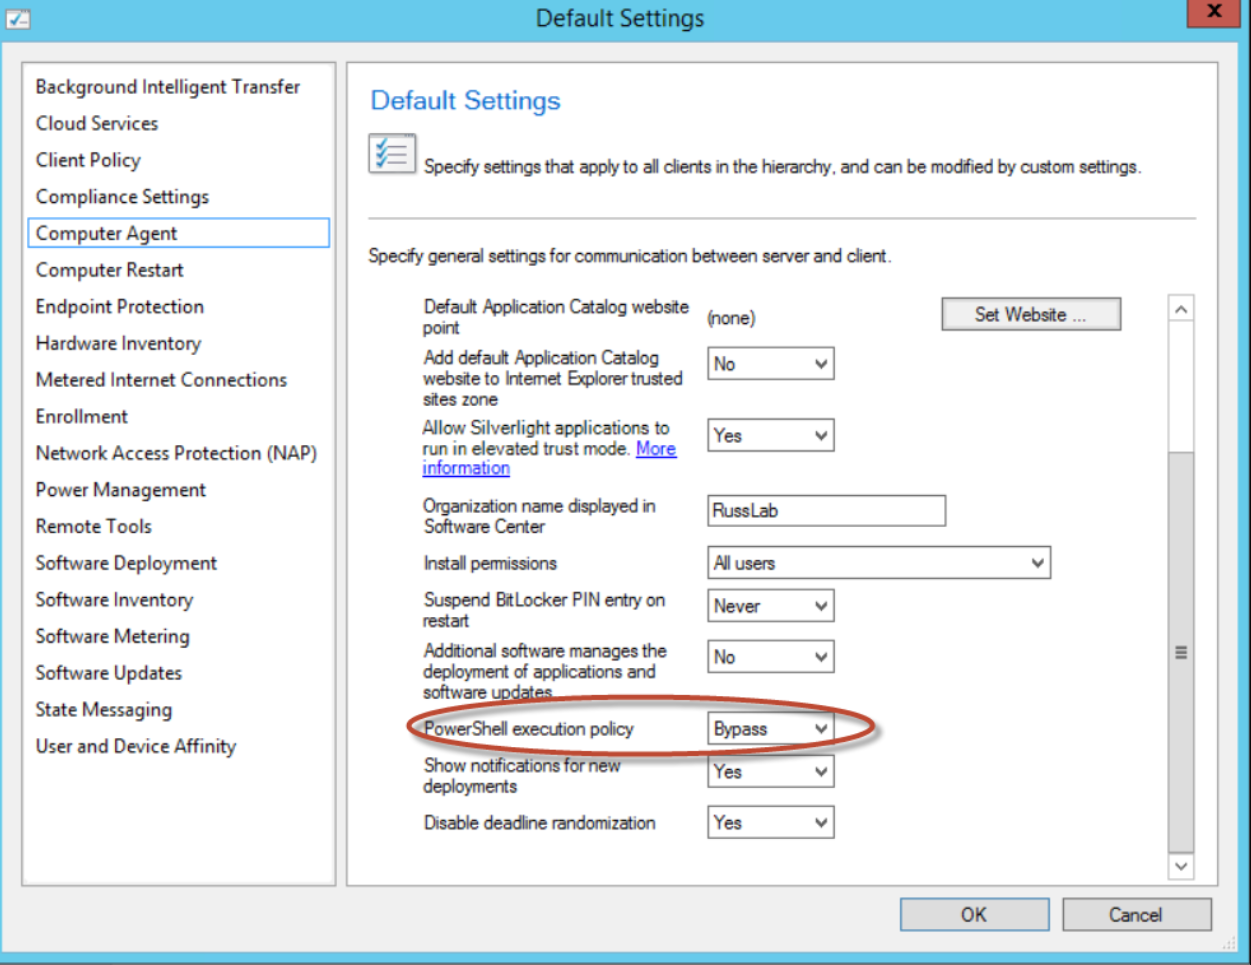Select Remote Tools settings category

click(94, 527)
